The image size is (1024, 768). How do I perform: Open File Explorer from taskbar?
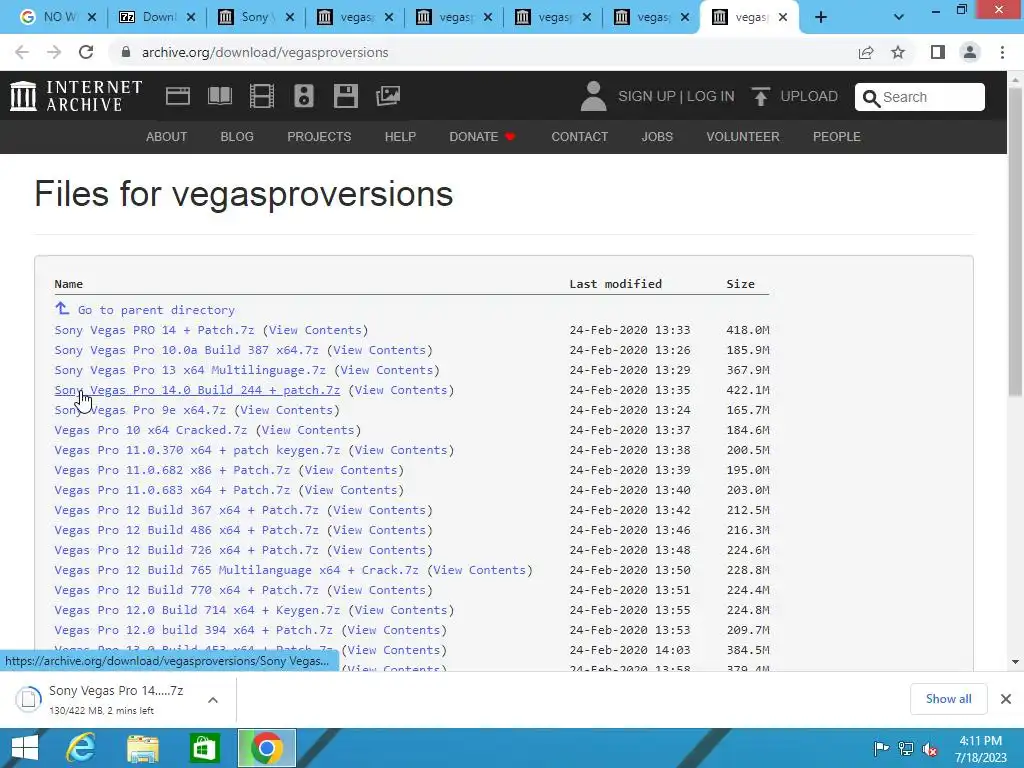142,748
